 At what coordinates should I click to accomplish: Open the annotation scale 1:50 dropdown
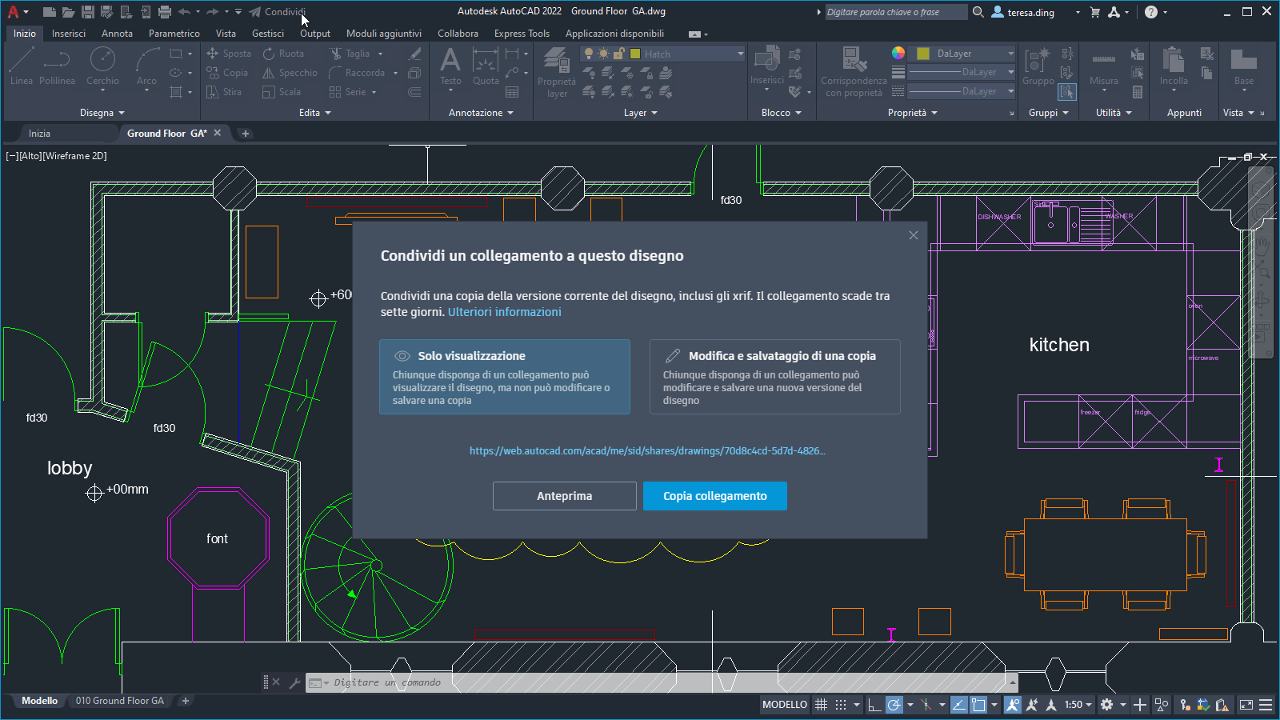click(x=1079, y=705)
